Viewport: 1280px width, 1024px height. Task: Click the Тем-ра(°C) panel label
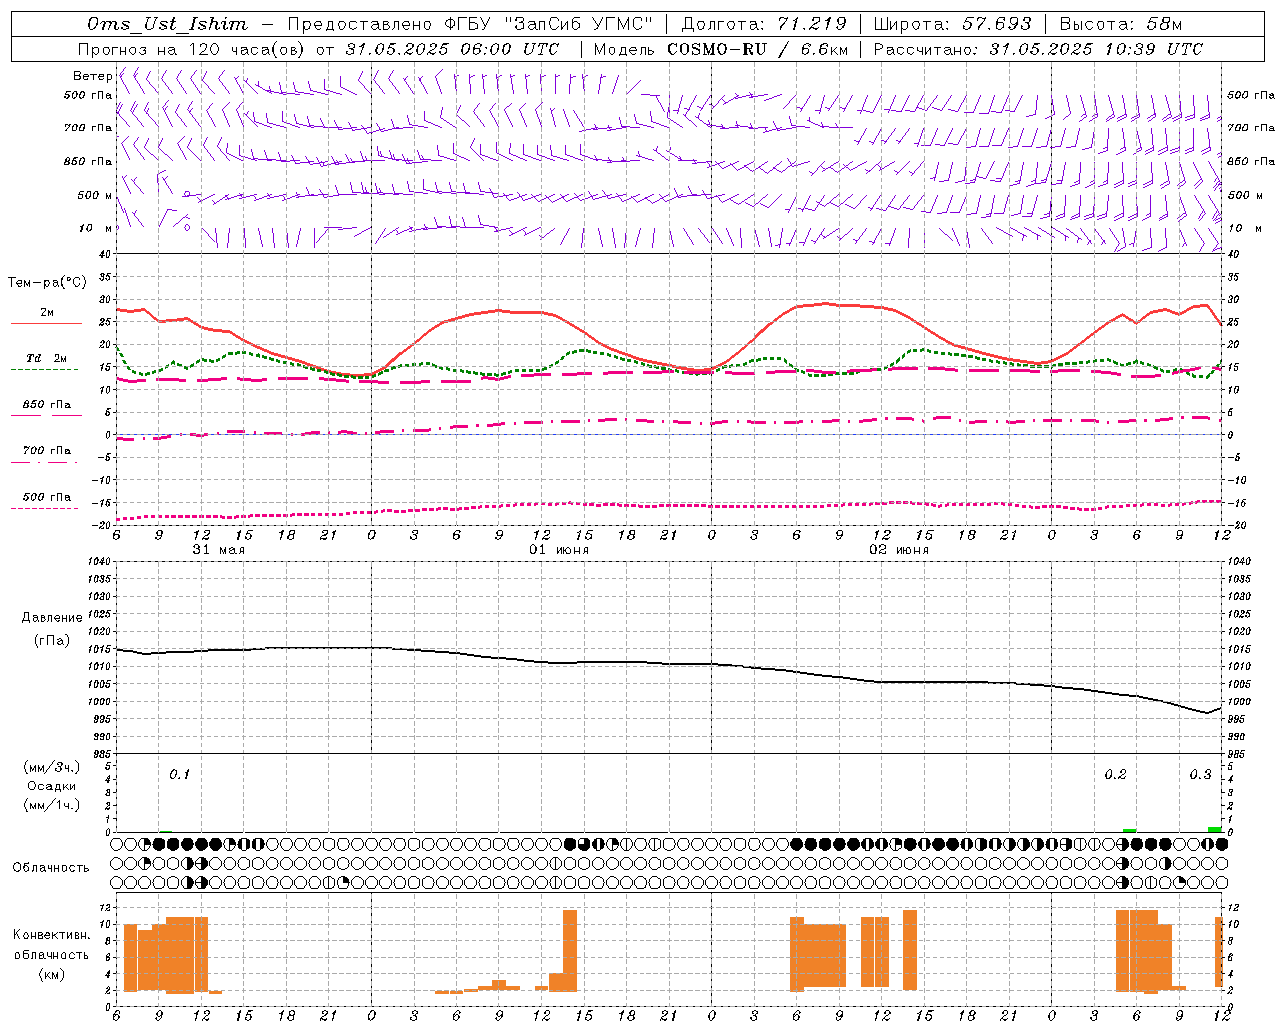coord(47,283)
